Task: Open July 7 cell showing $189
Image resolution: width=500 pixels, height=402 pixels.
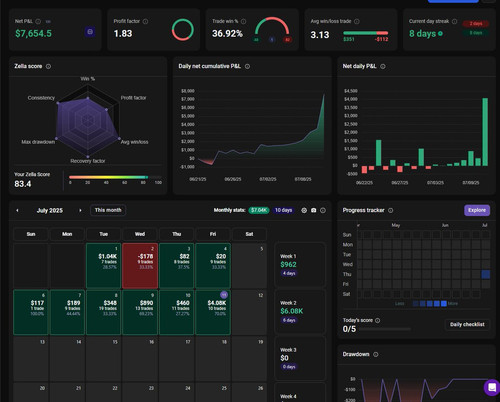Action: coord(67,312)
